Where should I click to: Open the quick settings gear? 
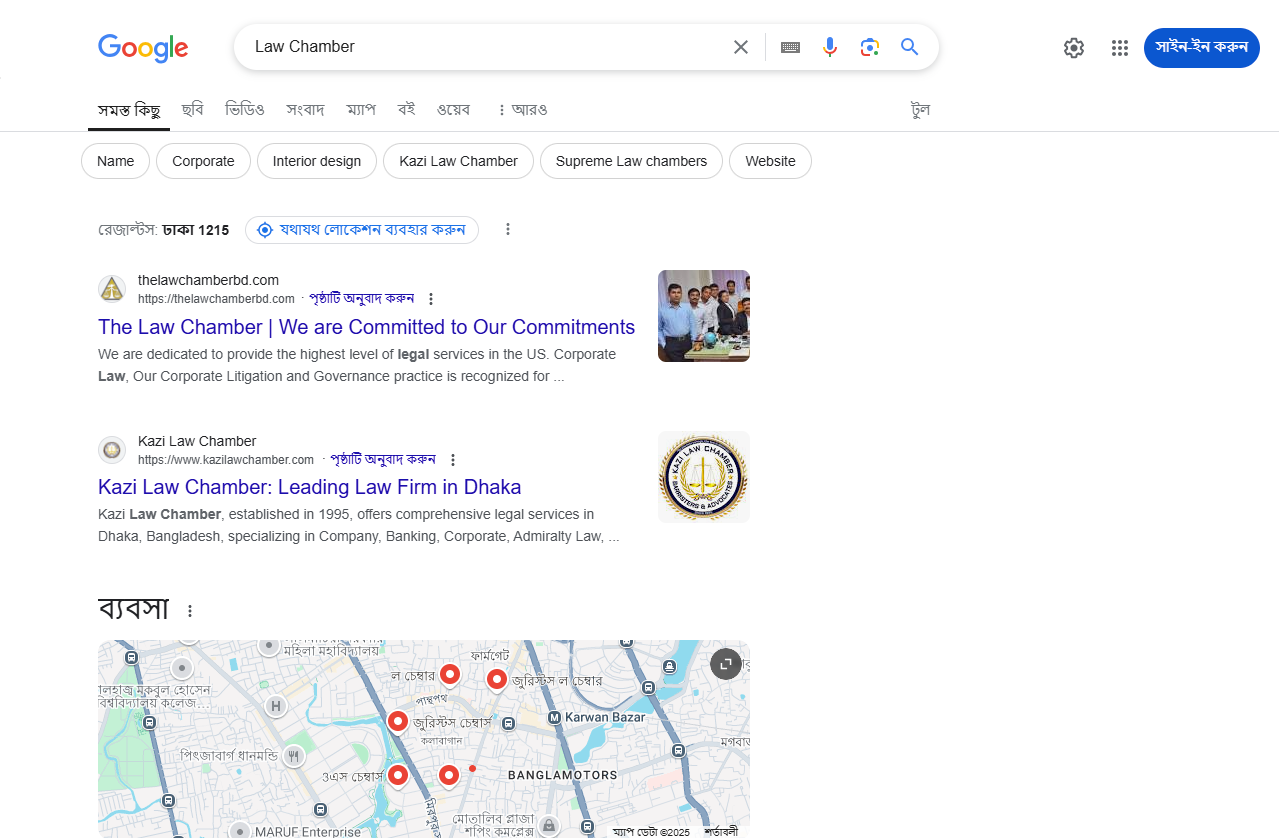[1074, 48]
